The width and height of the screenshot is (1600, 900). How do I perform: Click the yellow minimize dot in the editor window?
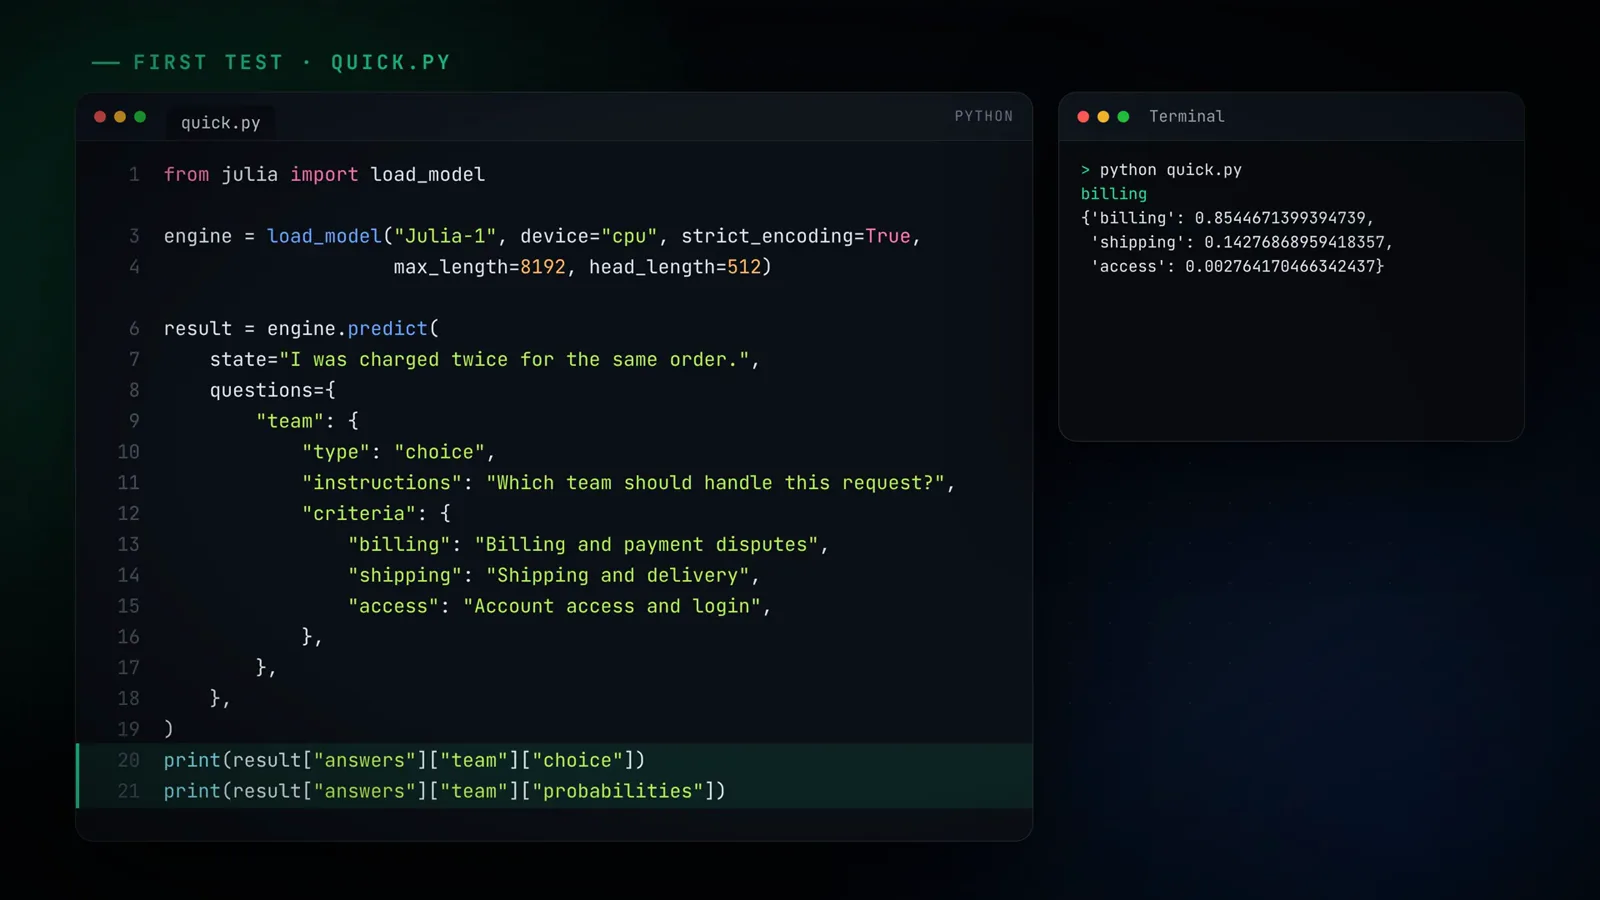pos(120,117)
